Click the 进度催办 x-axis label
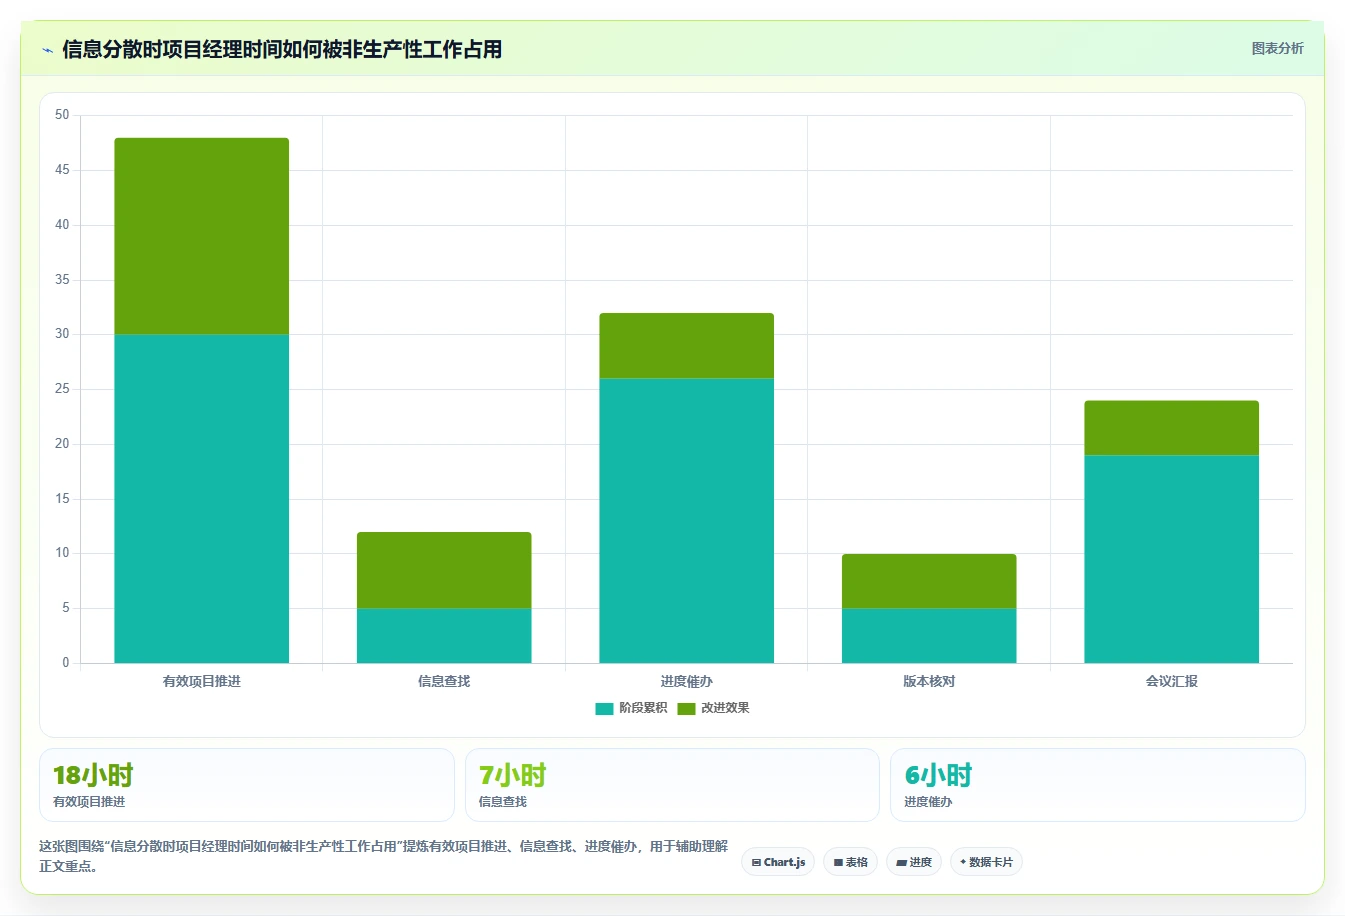1345x916 pixels. click(687, 681)
